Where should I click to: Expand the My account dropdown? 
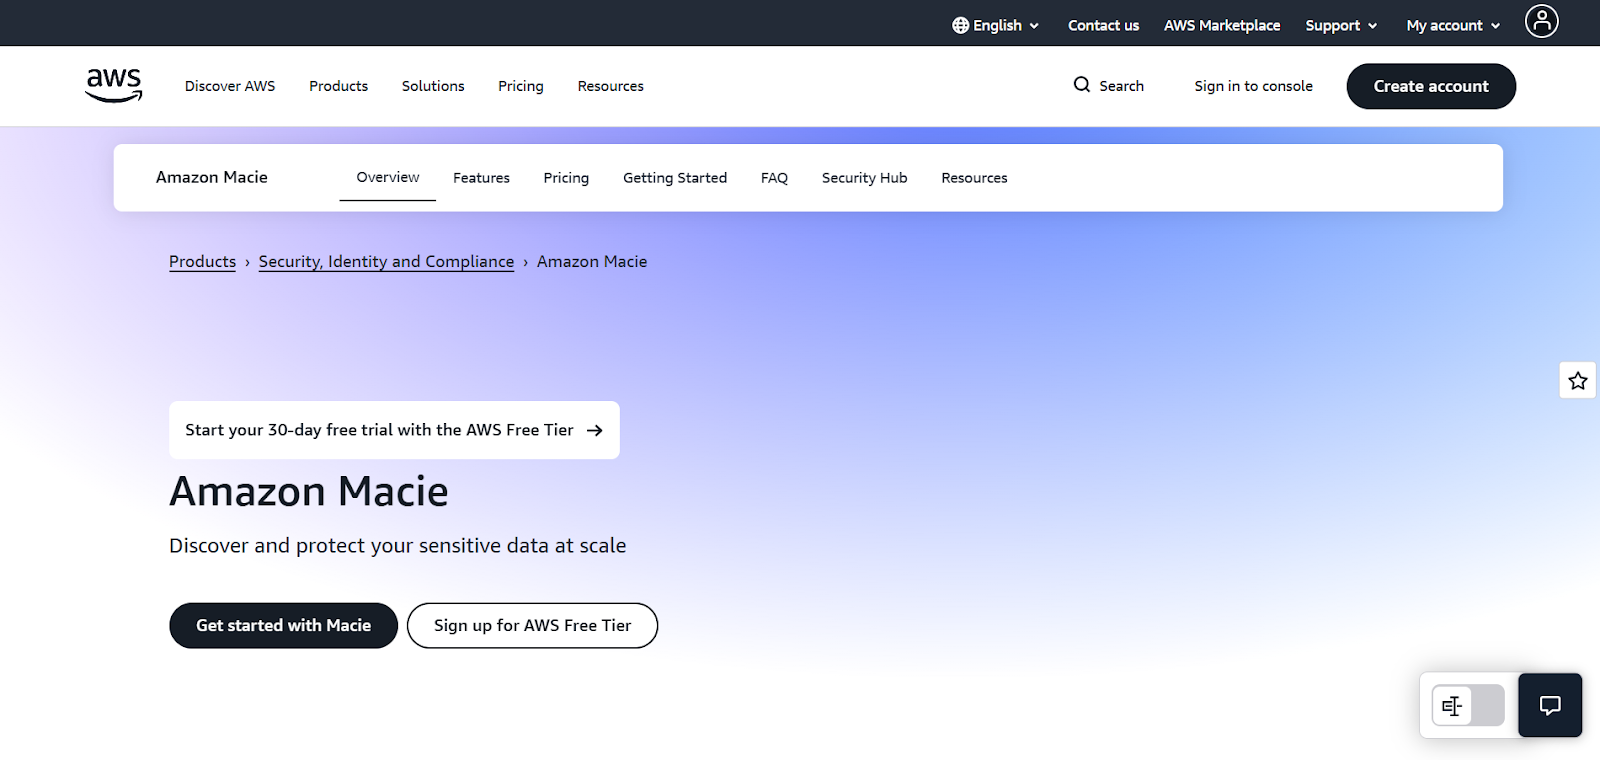pos(1453,25)
